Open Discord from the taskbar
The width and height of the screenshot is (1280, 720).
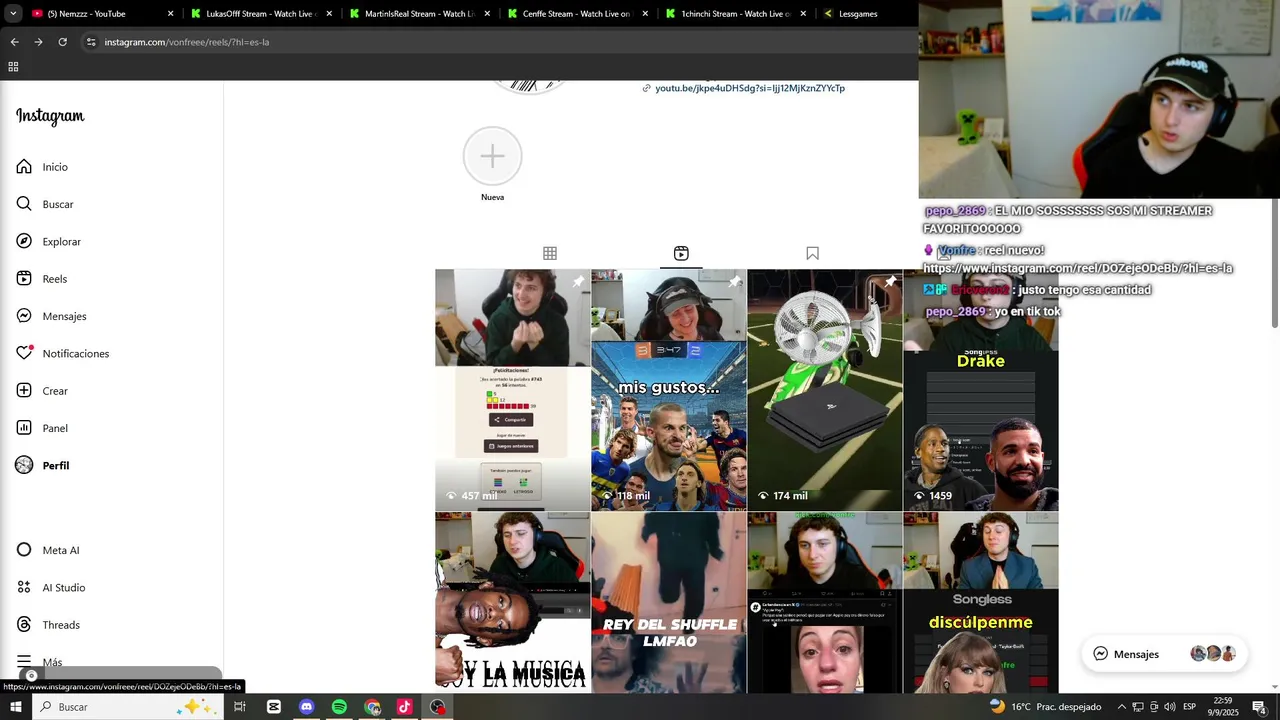[307, 707]
